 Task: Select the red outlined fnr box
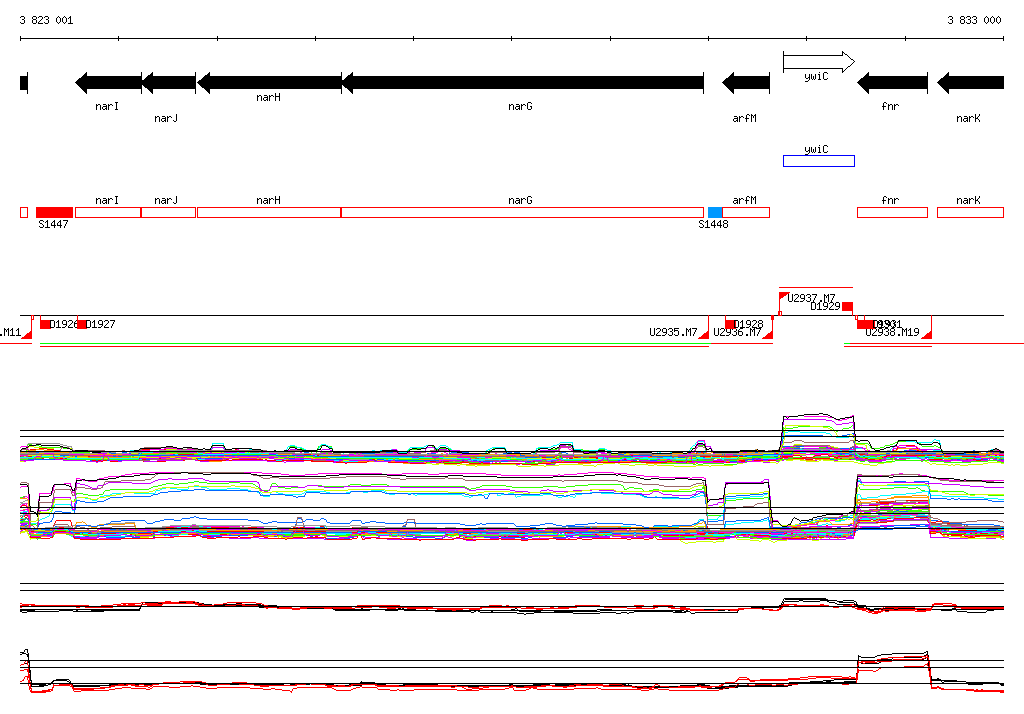tap(892, 212)
